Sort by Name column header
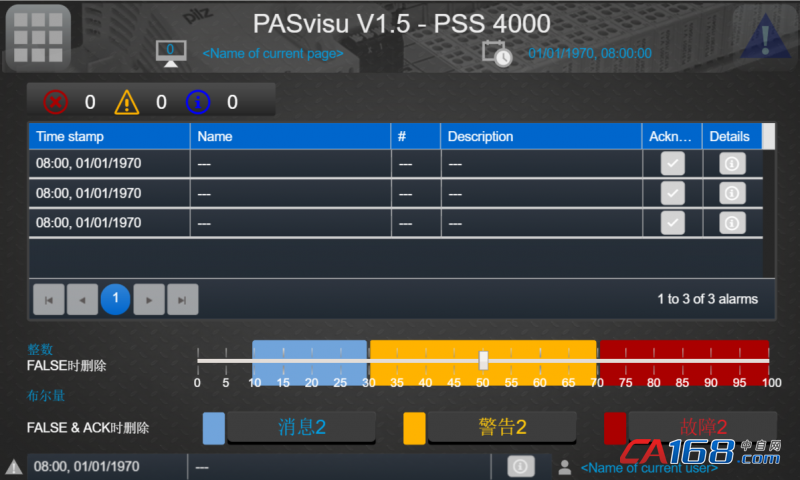 click(x=290, y=136)
